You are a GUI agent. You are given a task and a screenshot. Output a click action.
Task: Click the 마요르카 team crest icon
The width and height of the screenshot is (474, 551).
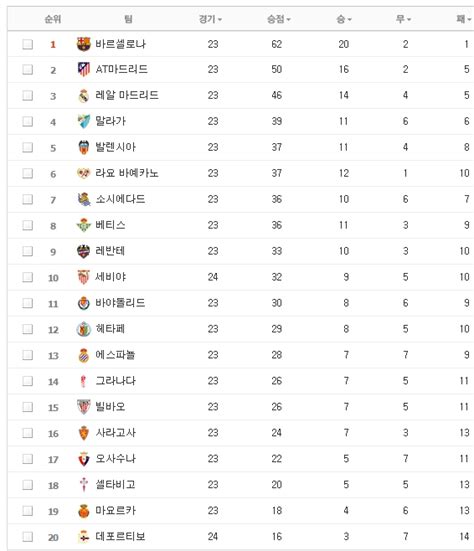[x=84, y=511]
